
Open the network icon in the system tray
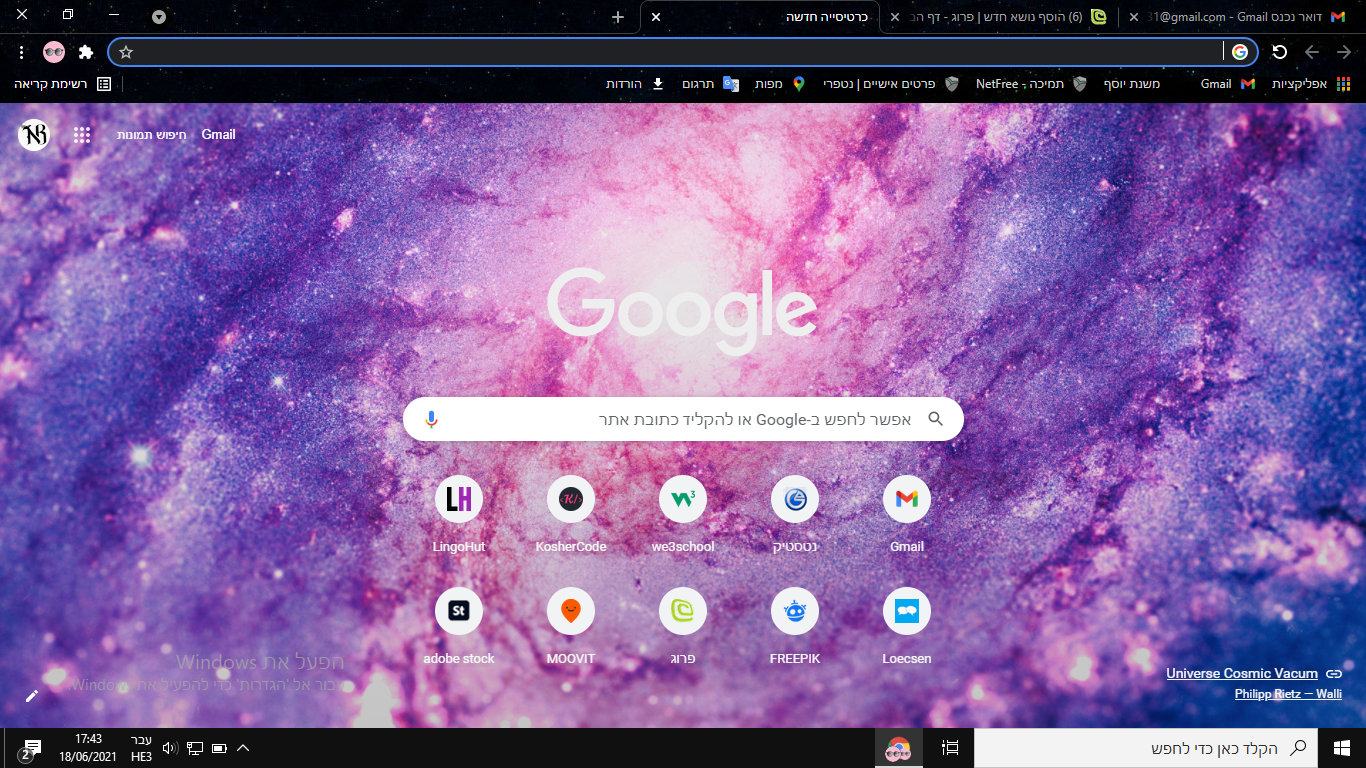pyautogui.click(x=195, y=748)
